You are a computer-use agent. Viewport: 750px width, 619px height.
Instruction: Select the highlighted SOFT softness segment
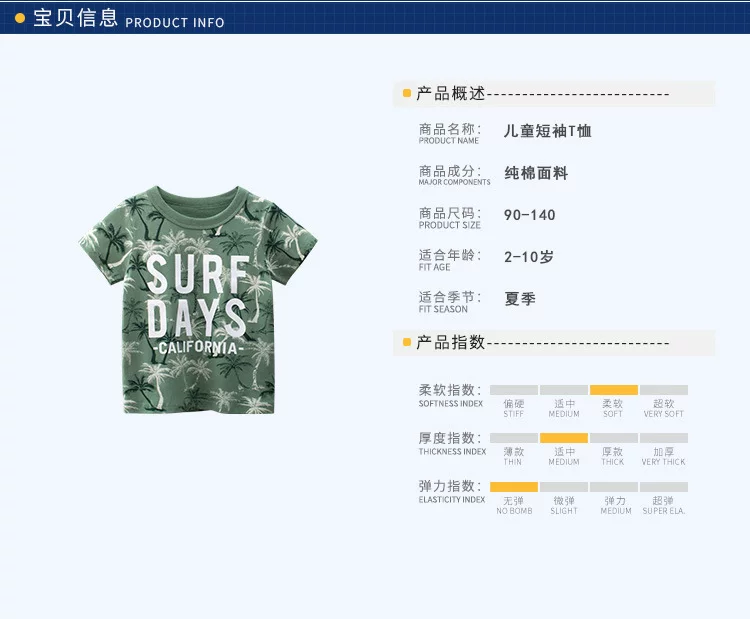614,390
